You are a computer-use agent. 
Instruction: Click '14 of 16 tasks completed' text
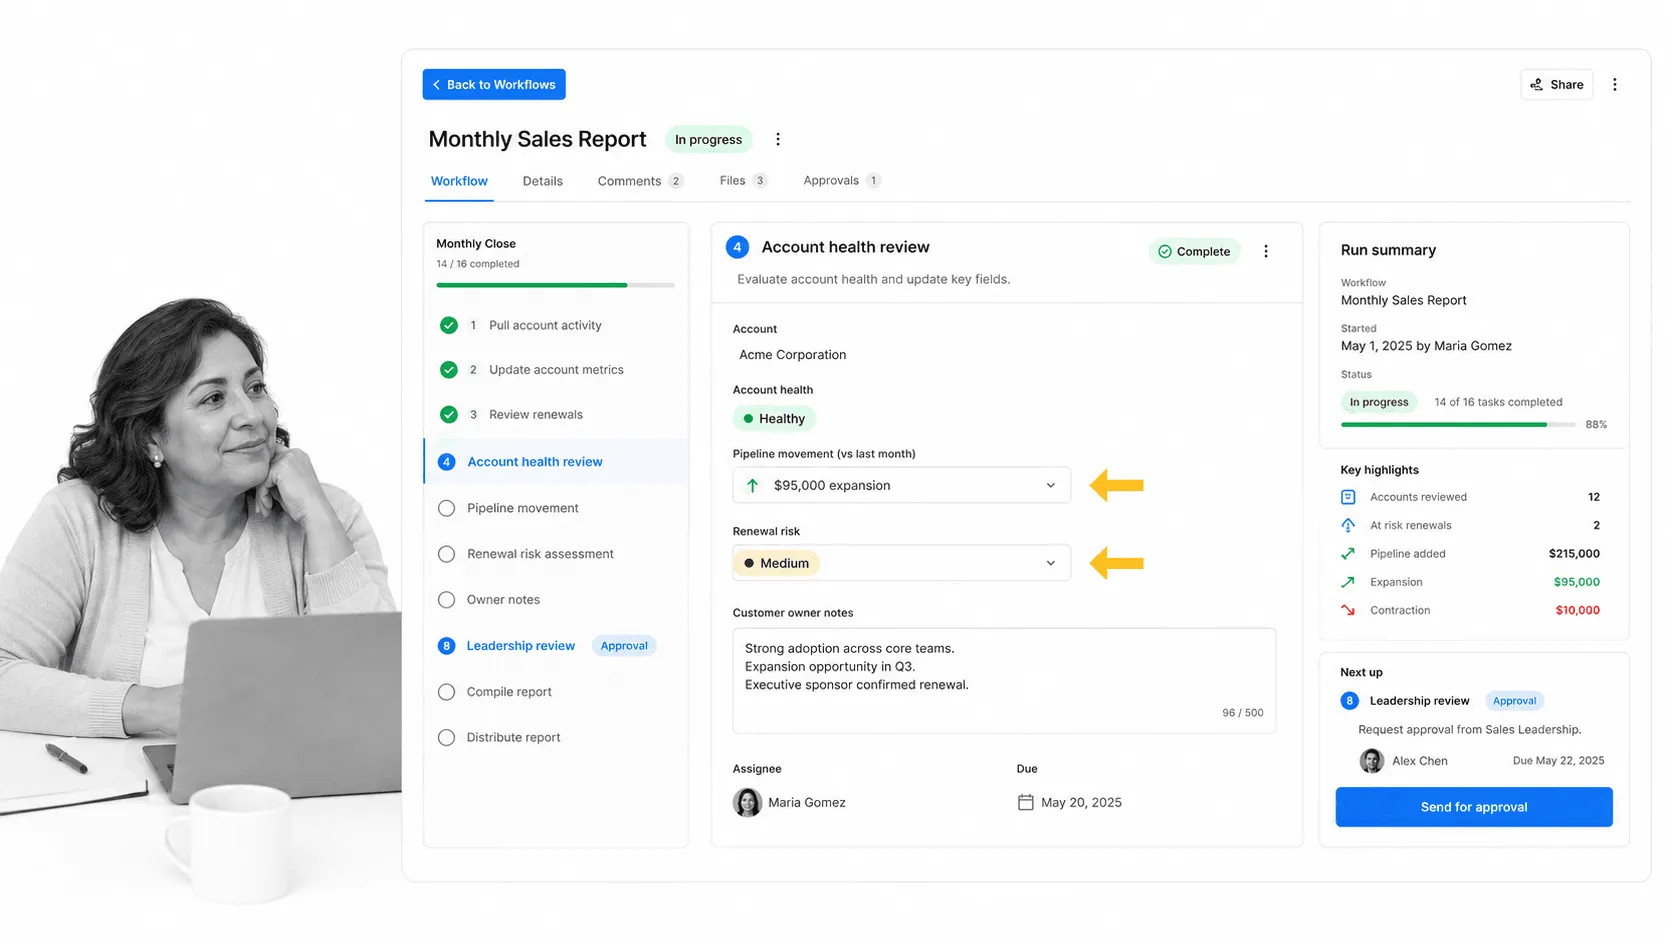pyautogui.click(x=1498, y=402)
